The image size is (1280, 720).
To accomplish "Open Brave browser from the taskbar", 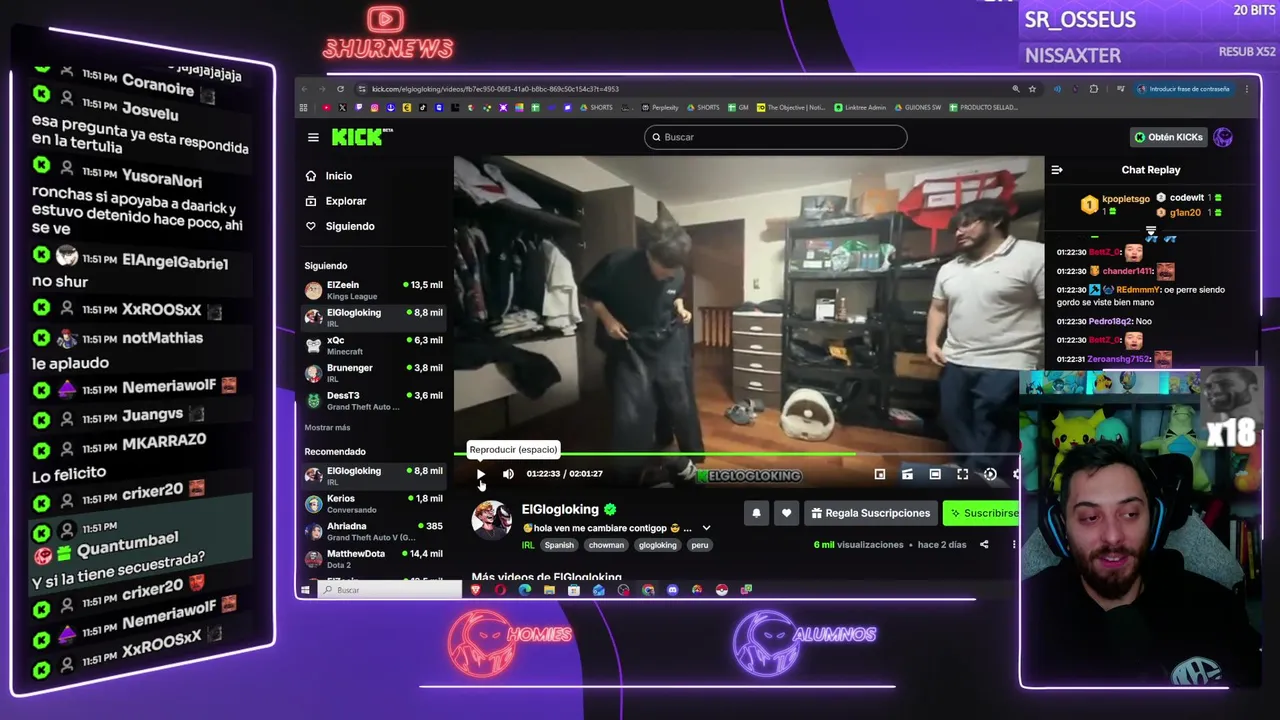I will (x=476, y=590).
